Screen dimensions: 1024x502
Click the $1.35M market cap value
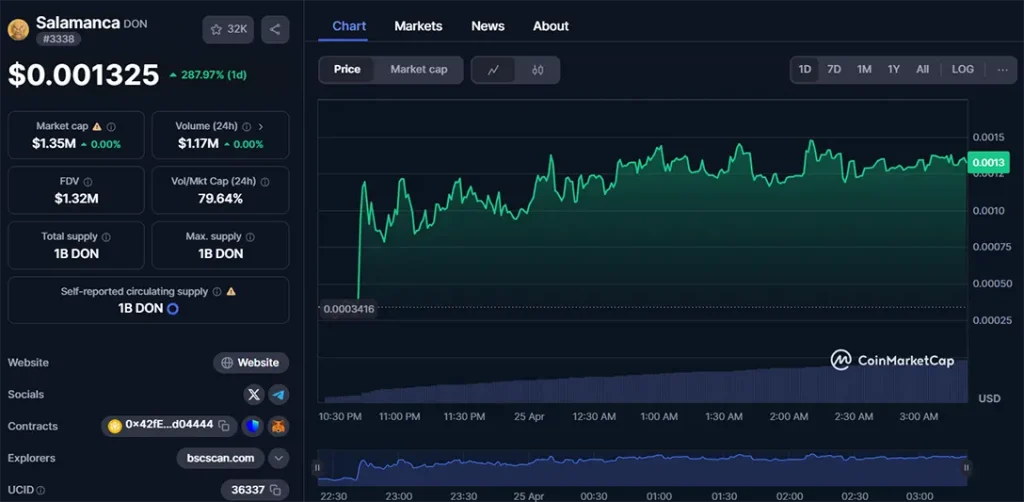pyautogui.click(x=54, y=144)
